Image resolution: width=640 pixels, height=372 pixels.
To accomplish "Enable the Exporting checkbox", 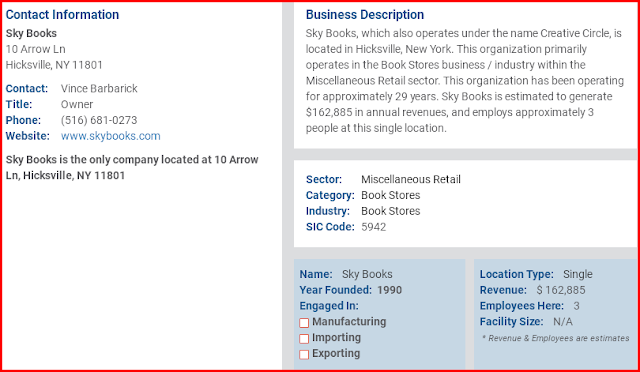I will pyautogui.click(x=304, y=354).
